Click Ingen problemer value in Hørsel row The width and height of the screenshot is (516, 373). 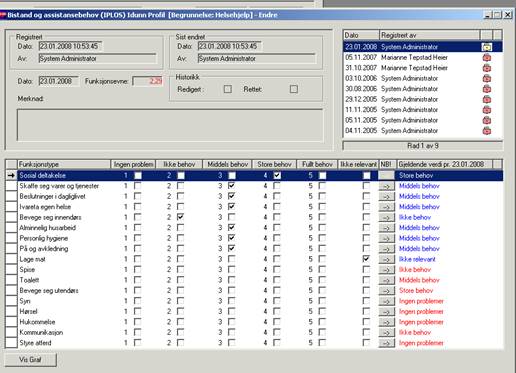pos(421,312)
